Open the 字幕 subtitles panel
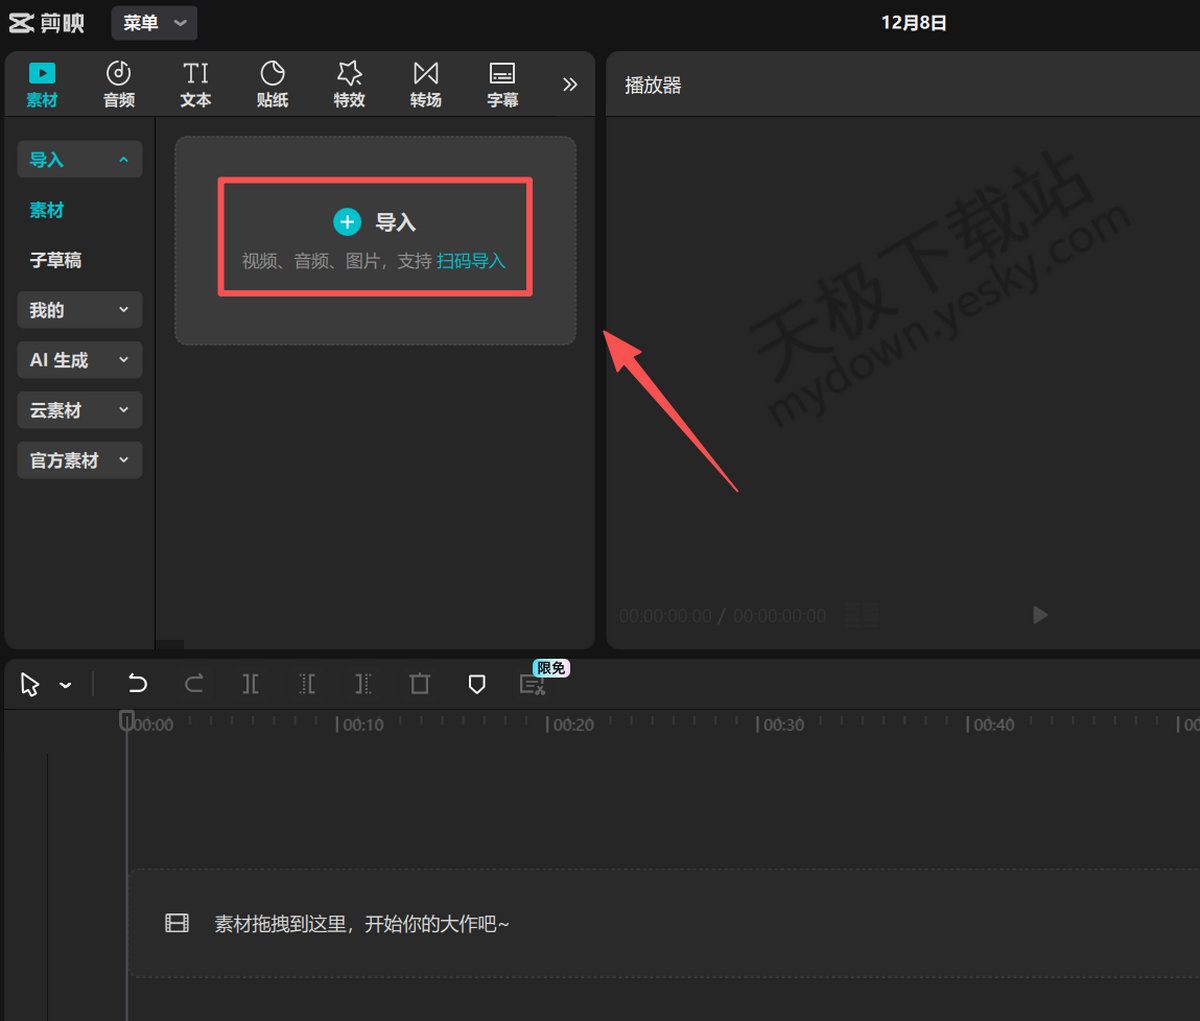The image size is (1200, 1021). (x=502, y=84)
